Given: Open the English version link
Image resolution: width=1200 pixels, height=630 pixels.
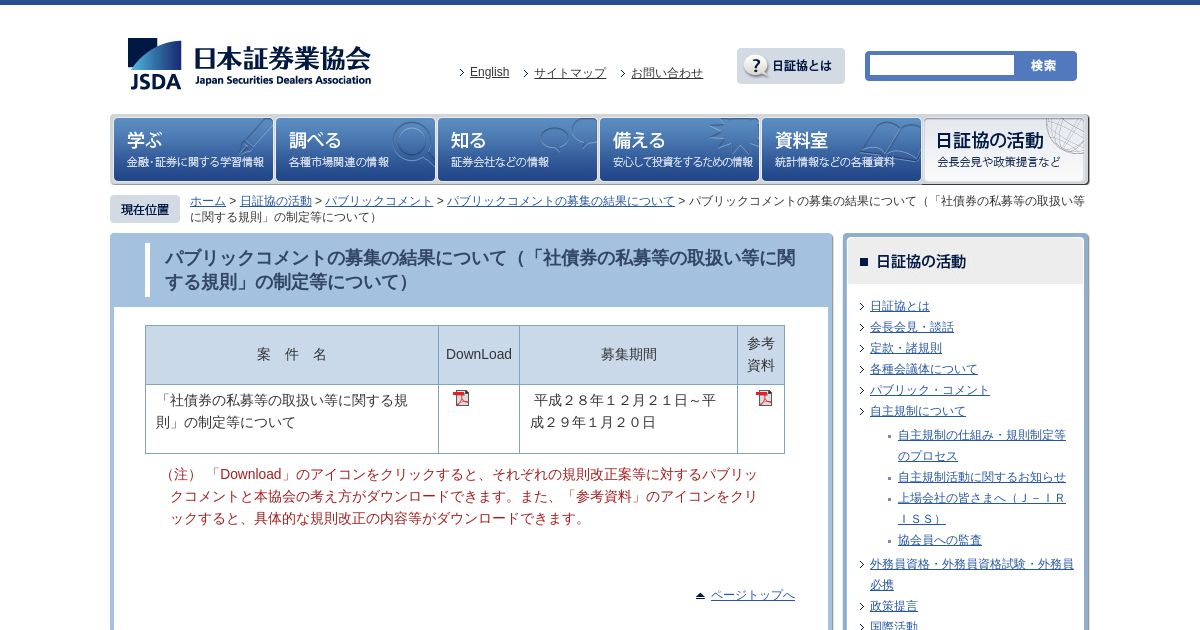Looking at the screenshot, I should click(489, 72).
